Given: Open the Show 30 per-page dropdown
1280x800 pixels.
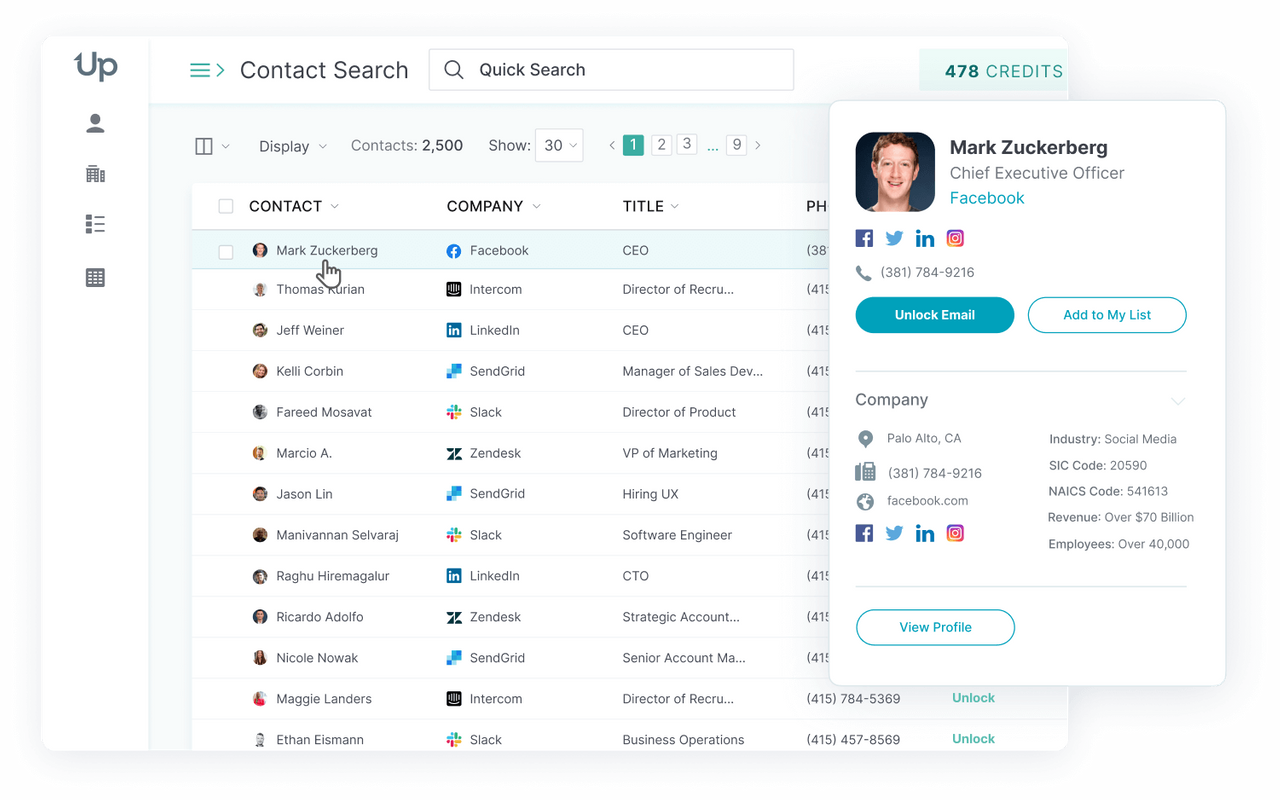Looking at the screenshot, I should click(x=559, y=145).
